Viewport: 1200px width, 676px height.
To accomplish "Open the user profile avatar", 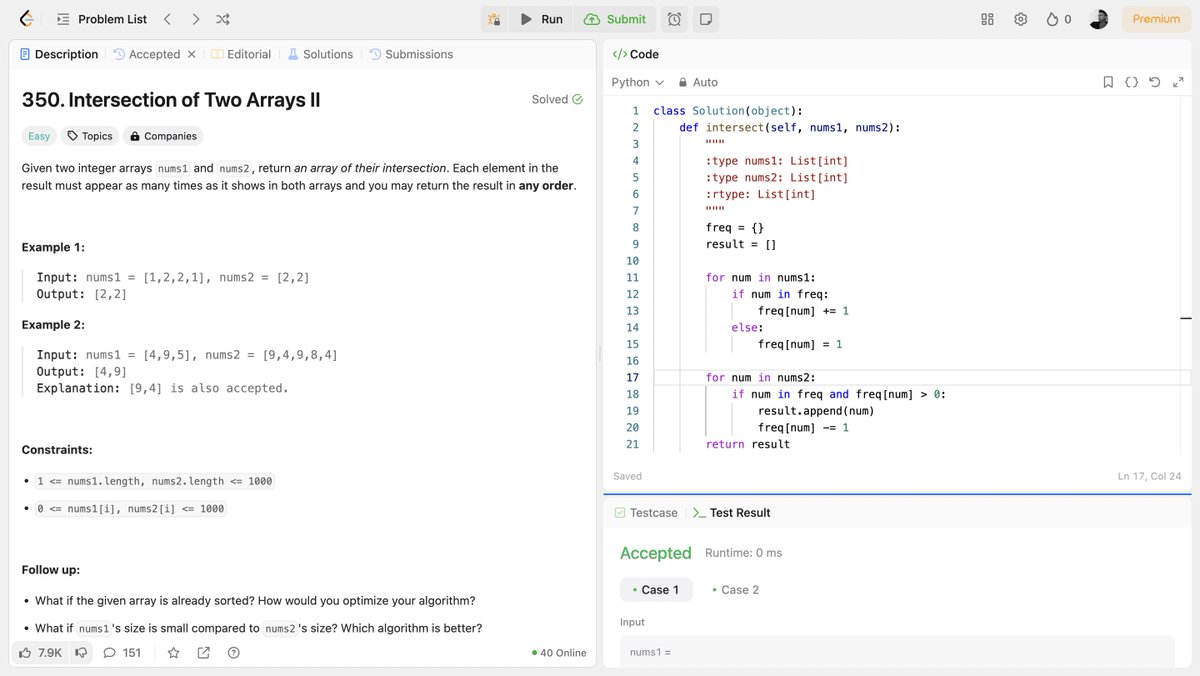I will coord(1098,19).
